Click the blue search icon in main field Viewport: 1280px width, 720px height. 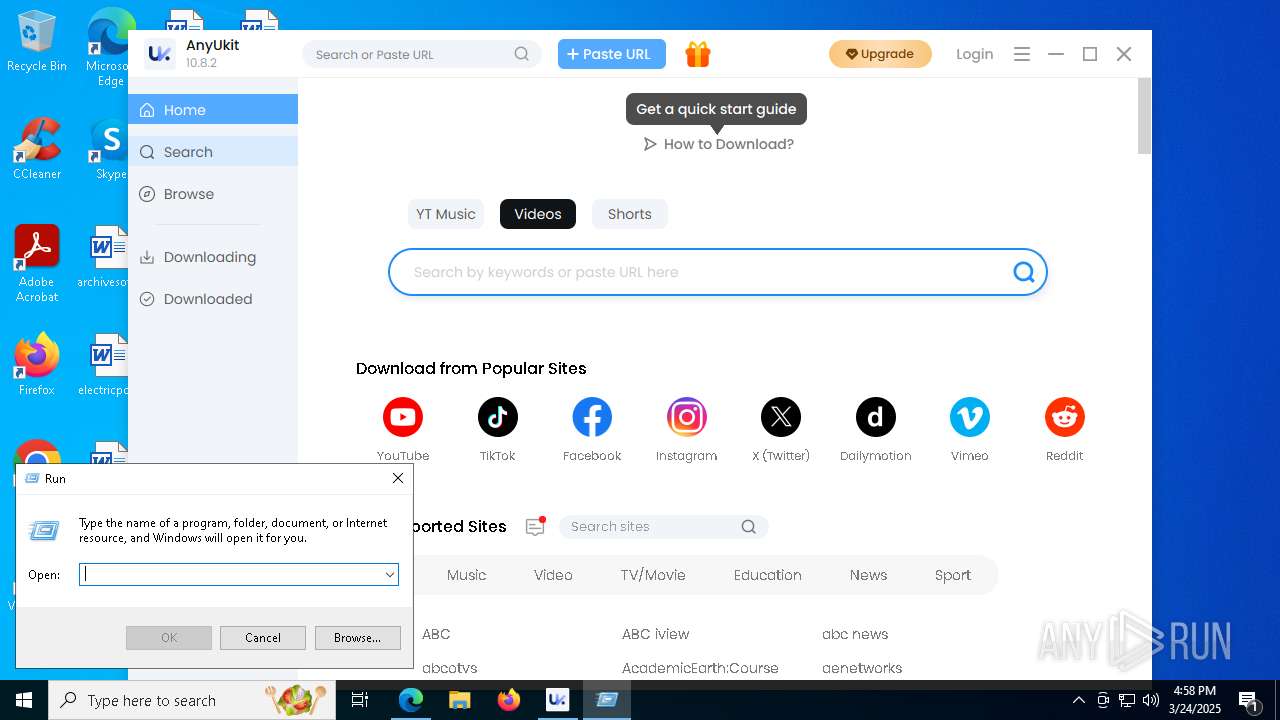pos(1024,272)
